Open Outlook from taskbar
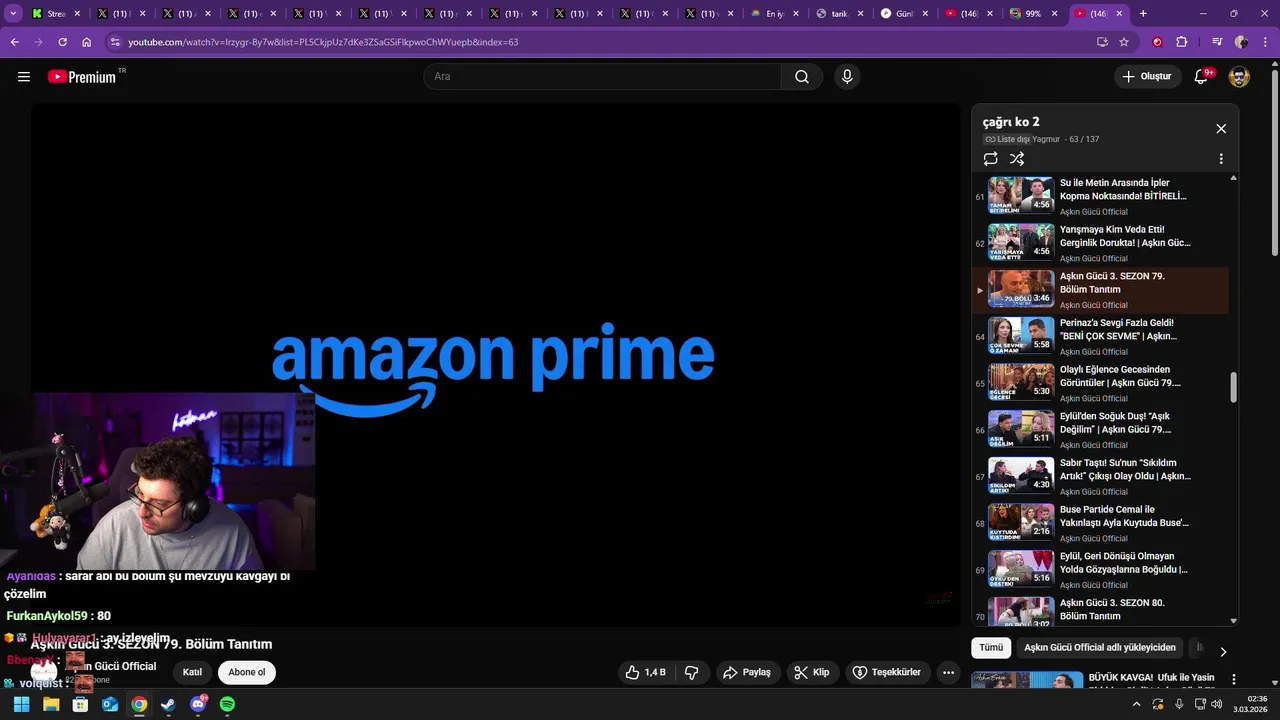Screen dimensions: 1280x720 pos(110,704)
